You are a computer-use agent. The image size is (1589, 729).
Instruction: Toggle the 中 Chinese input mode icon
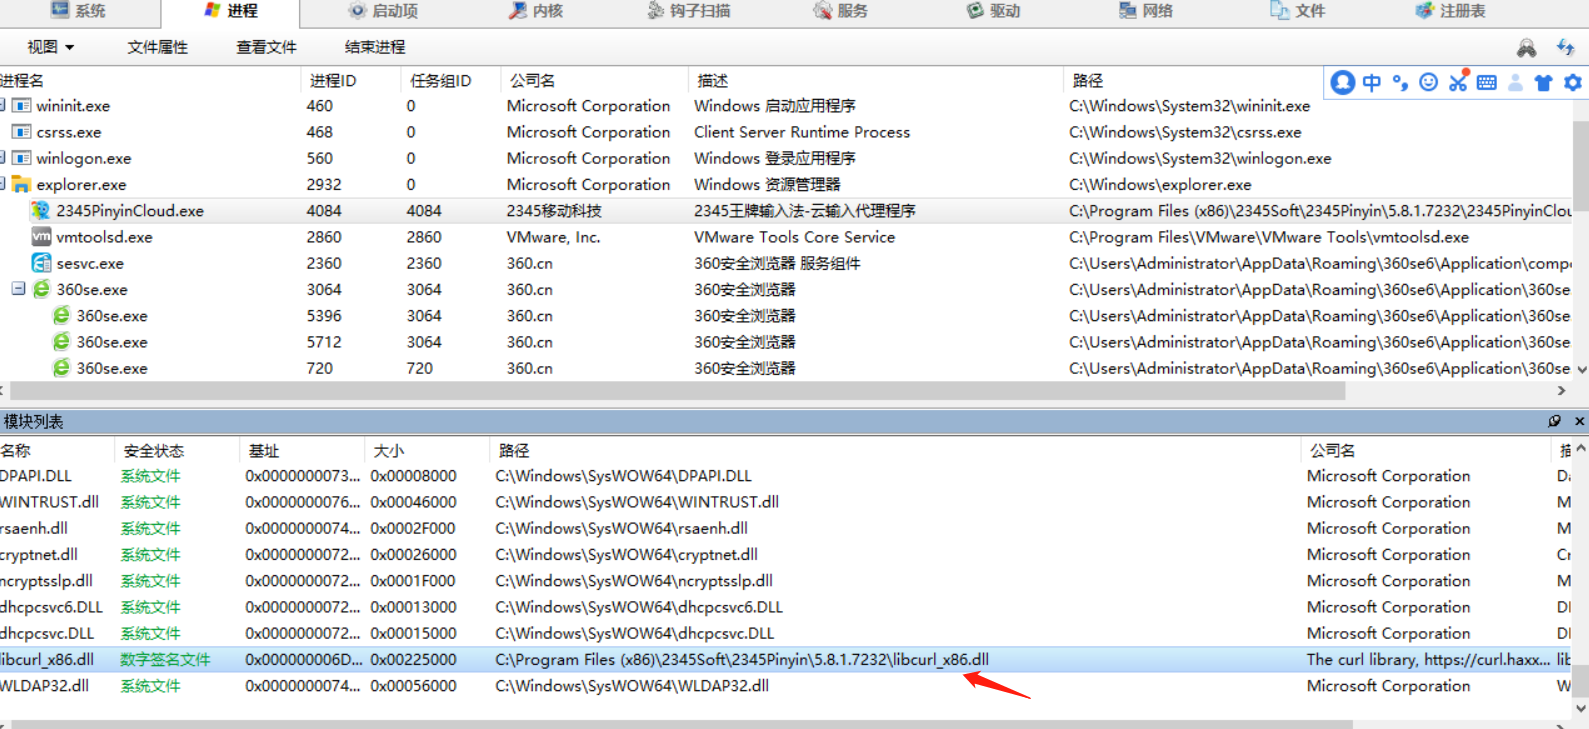pos(1372,83)
